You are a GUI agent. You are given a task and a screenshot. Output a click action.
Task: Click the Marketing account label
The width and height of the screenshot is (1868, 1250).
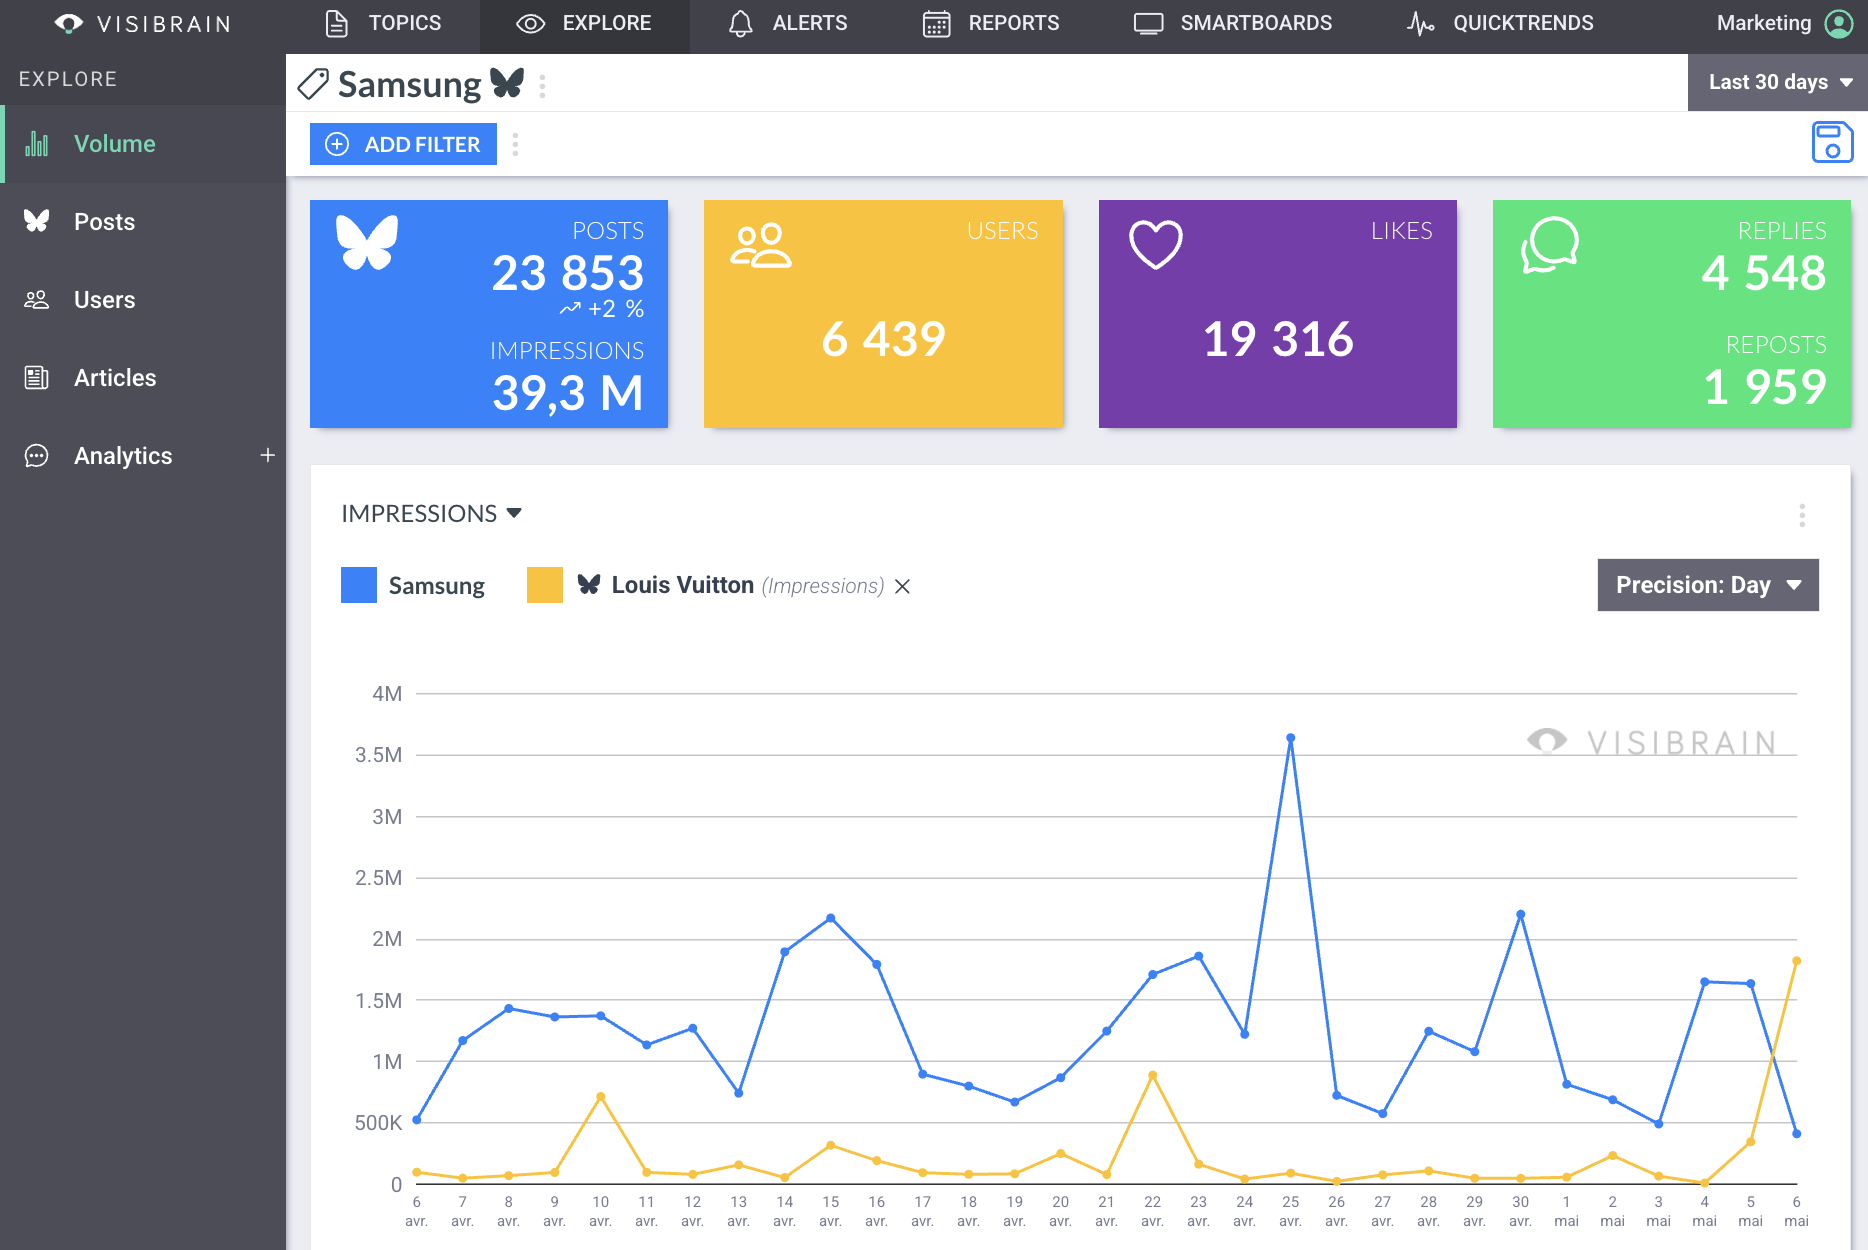(x=1763, y=23)
